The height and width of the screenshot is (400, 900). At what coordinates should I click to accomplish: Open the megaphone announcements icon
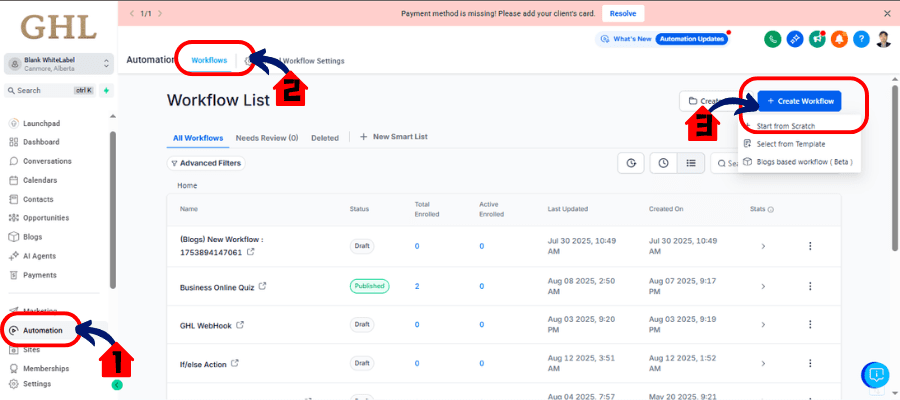[x=817, y=39]
